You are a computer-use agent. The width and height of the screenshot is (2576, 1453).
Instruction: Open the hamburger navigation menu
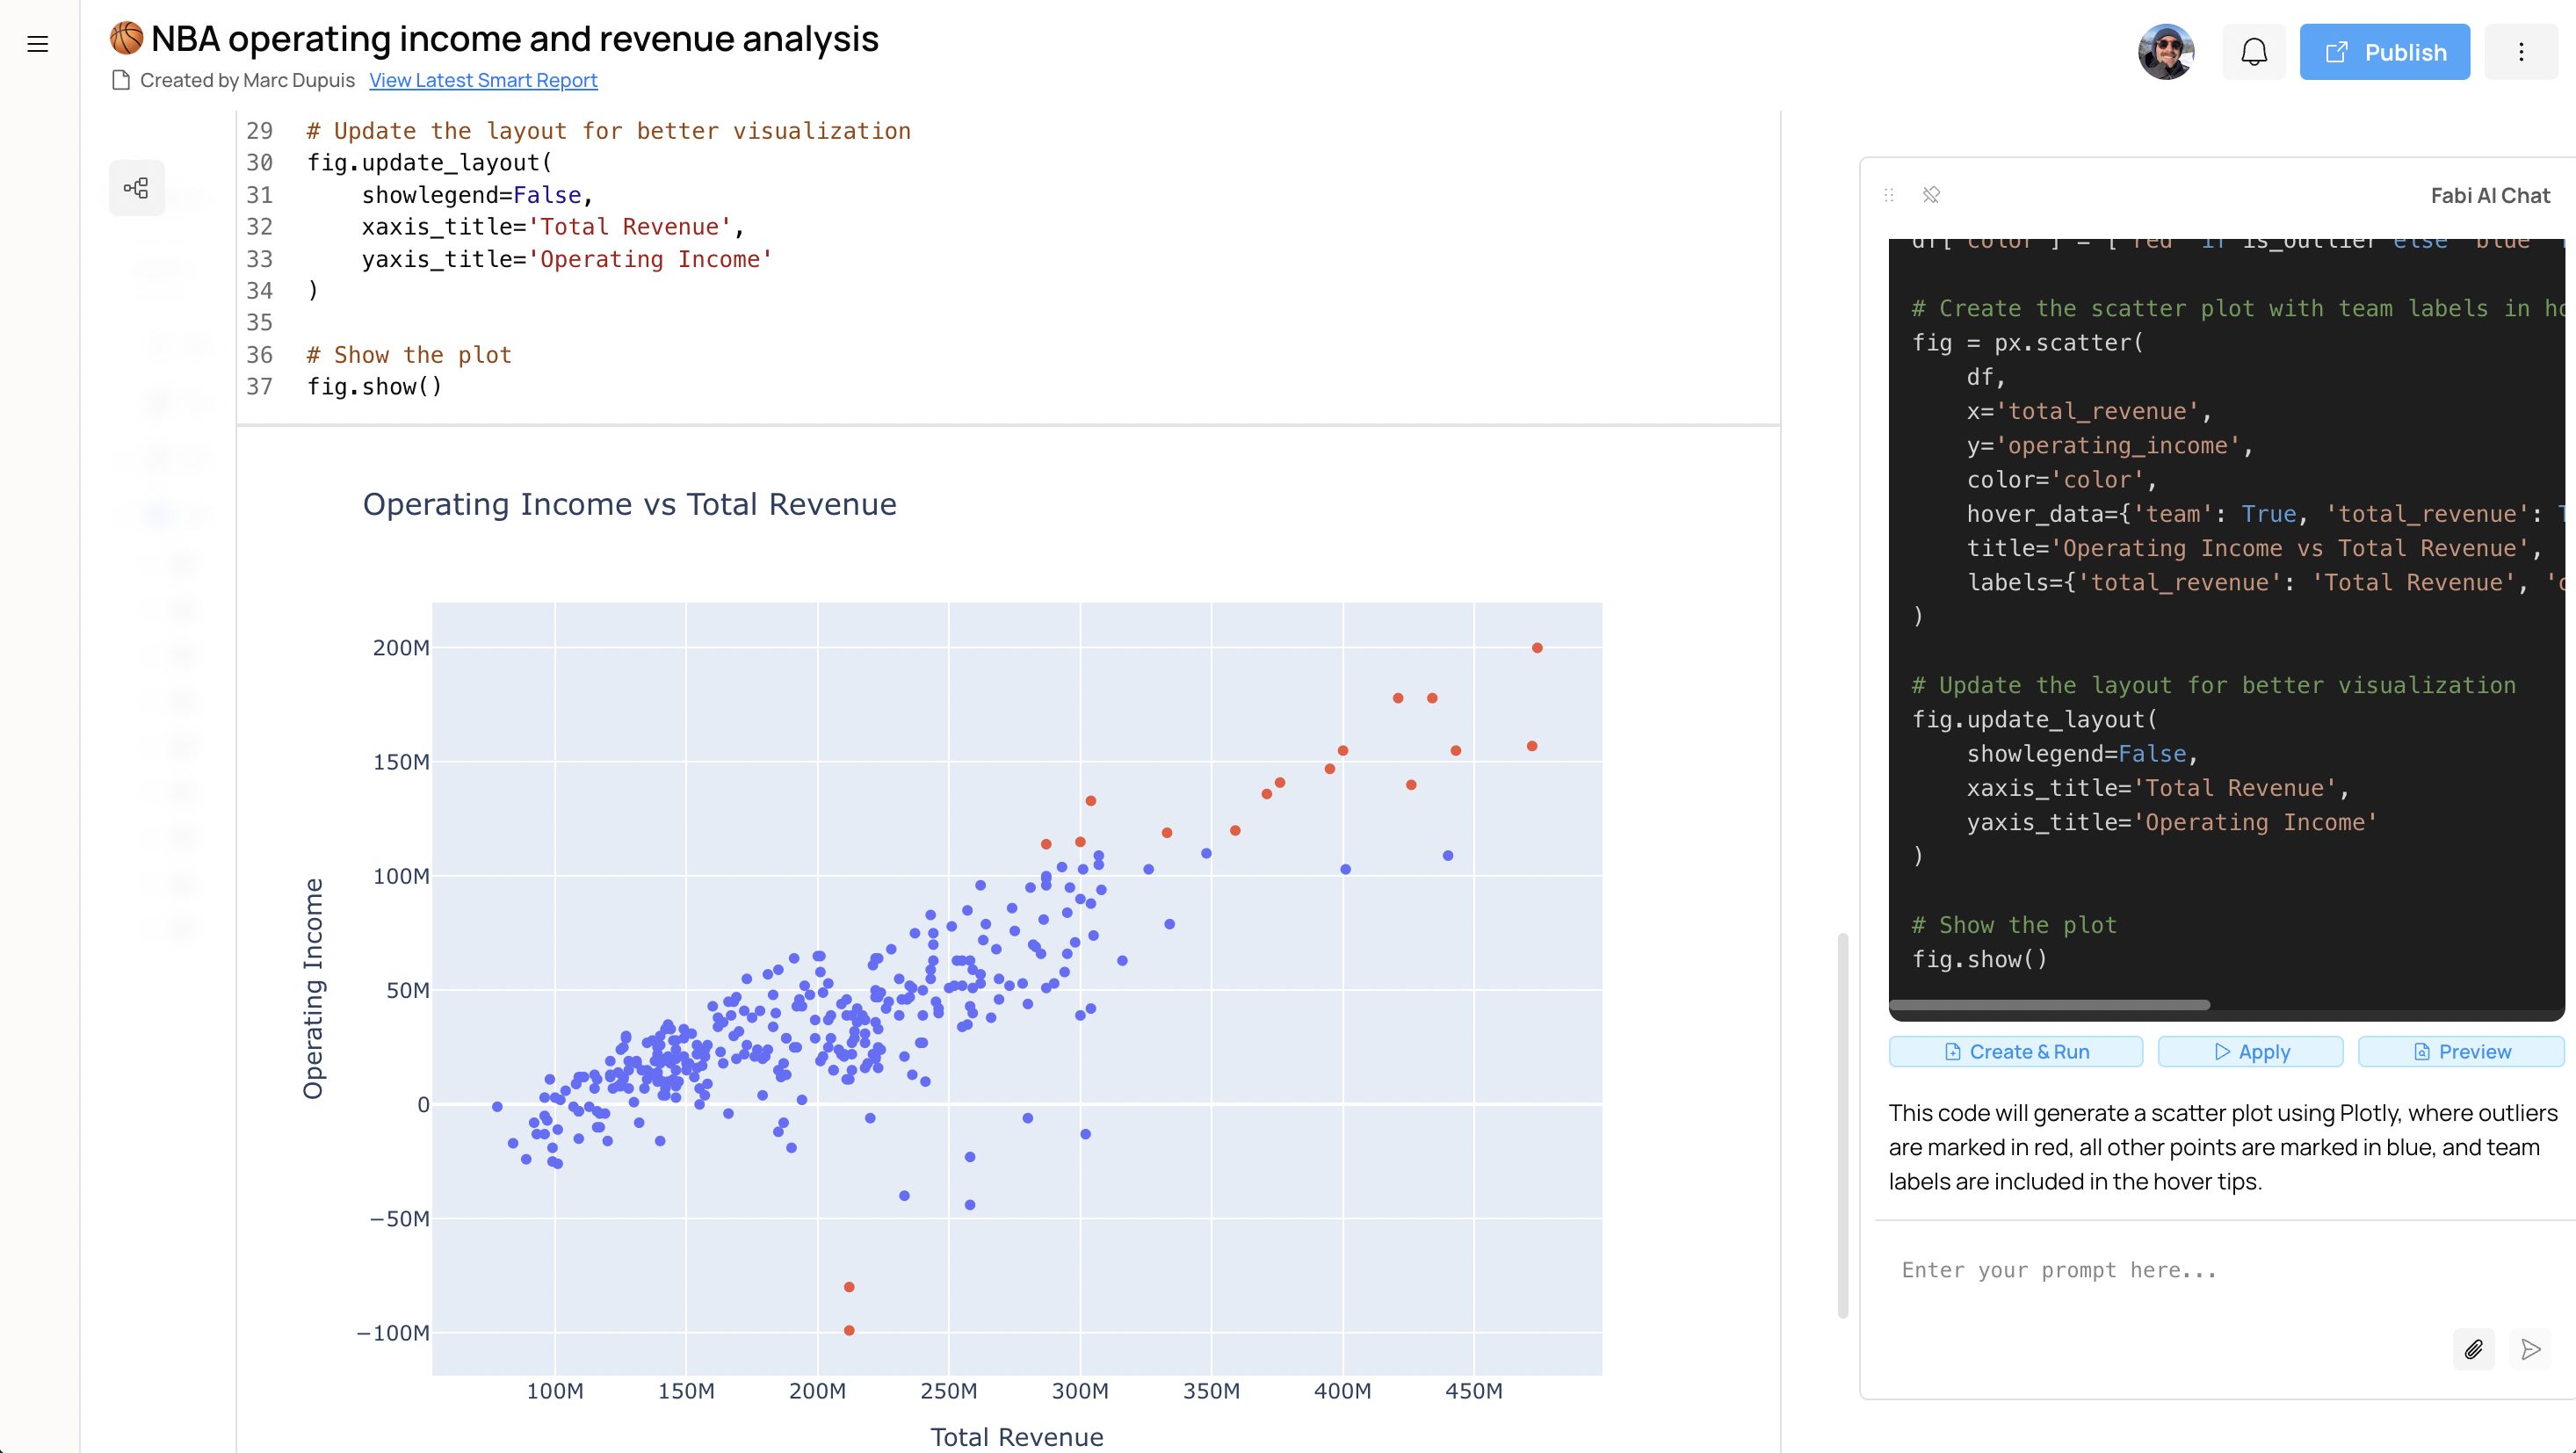pyautogui.click(x=38, y=44)
